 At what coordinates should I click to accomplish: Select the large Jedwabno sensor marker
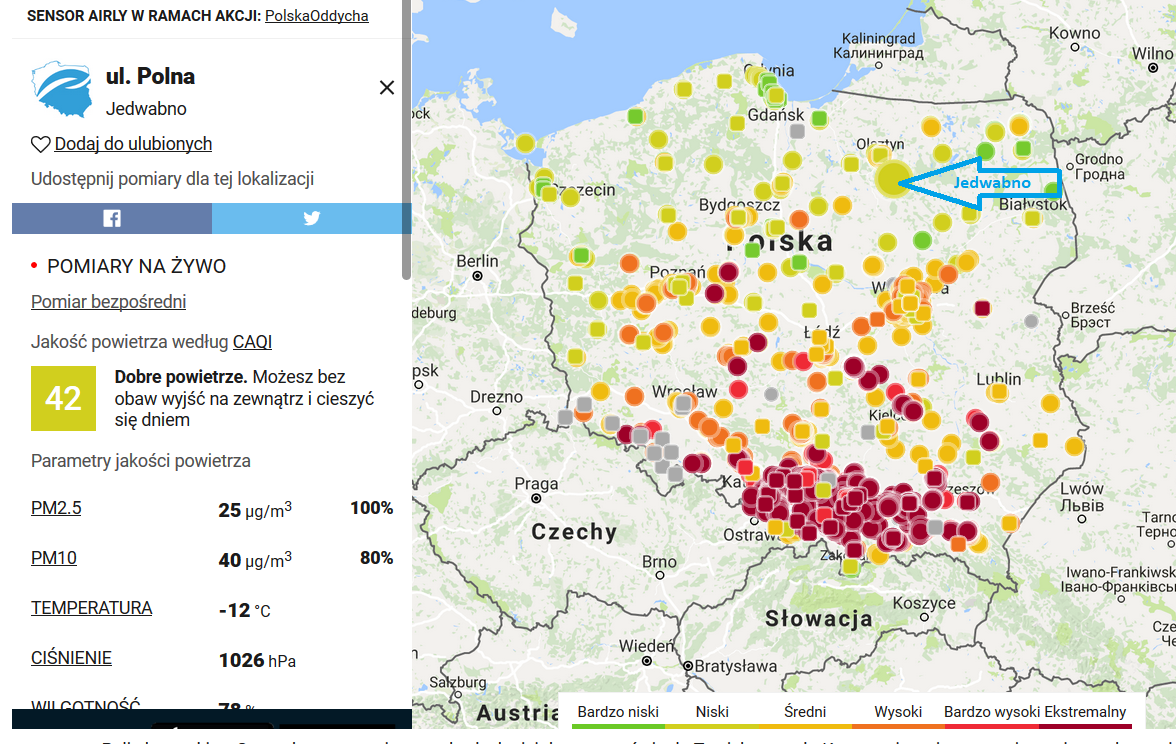pyautogui.click(x=891, y=180)
